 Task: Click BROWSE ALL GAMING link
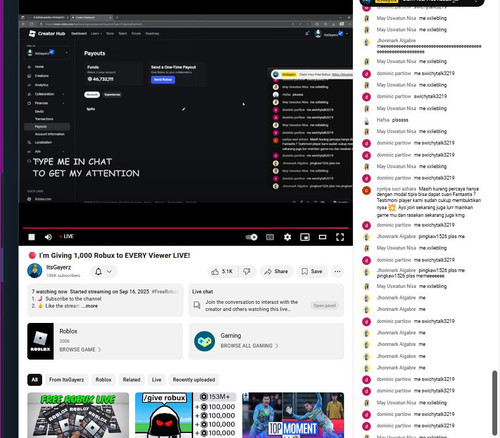tap(249, 346)
